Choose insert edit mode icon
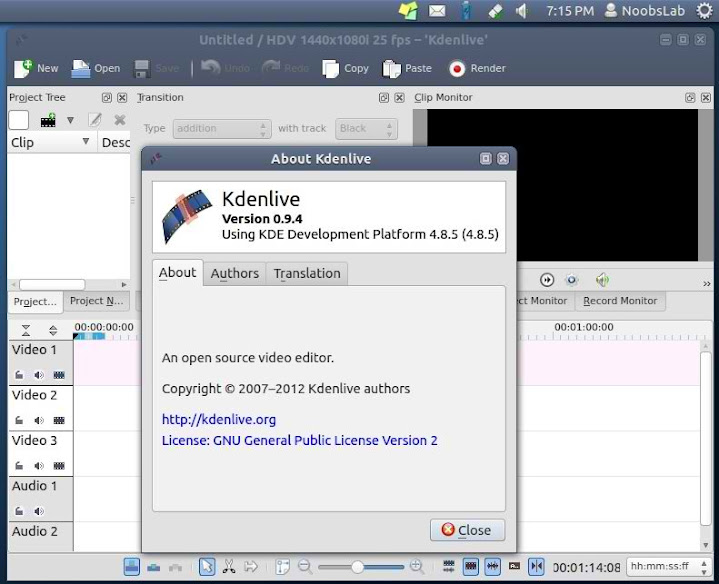 tap(176, 568)
